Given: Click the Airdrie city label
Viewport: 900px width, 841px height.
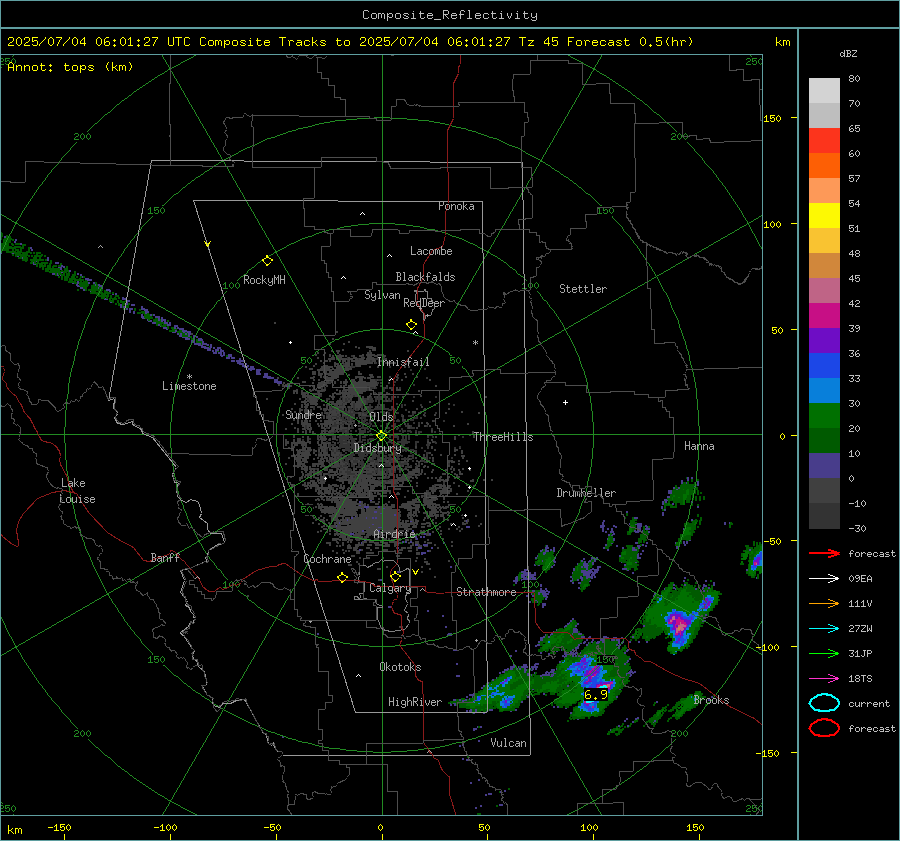Looking at the screenshot, I should (394, 534).
